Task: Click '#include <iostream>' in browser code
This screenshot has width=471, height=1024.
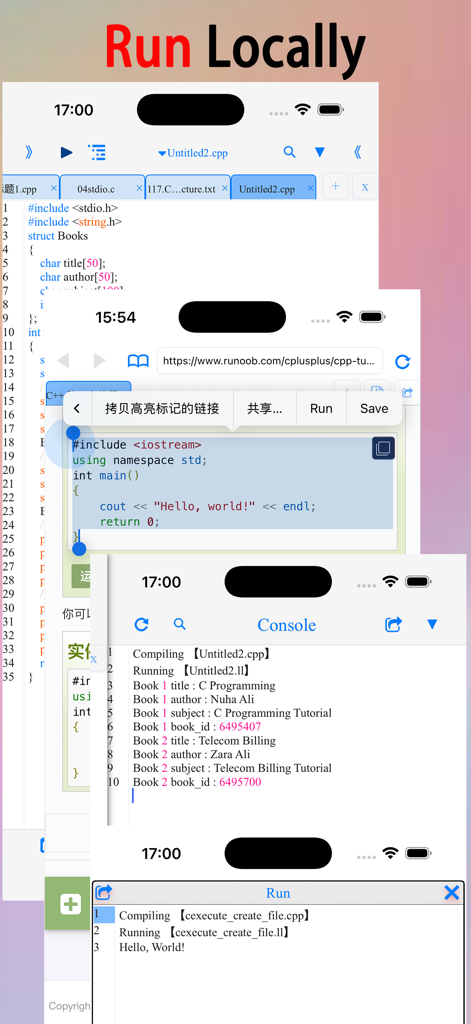Action: (x=137, y=445)
